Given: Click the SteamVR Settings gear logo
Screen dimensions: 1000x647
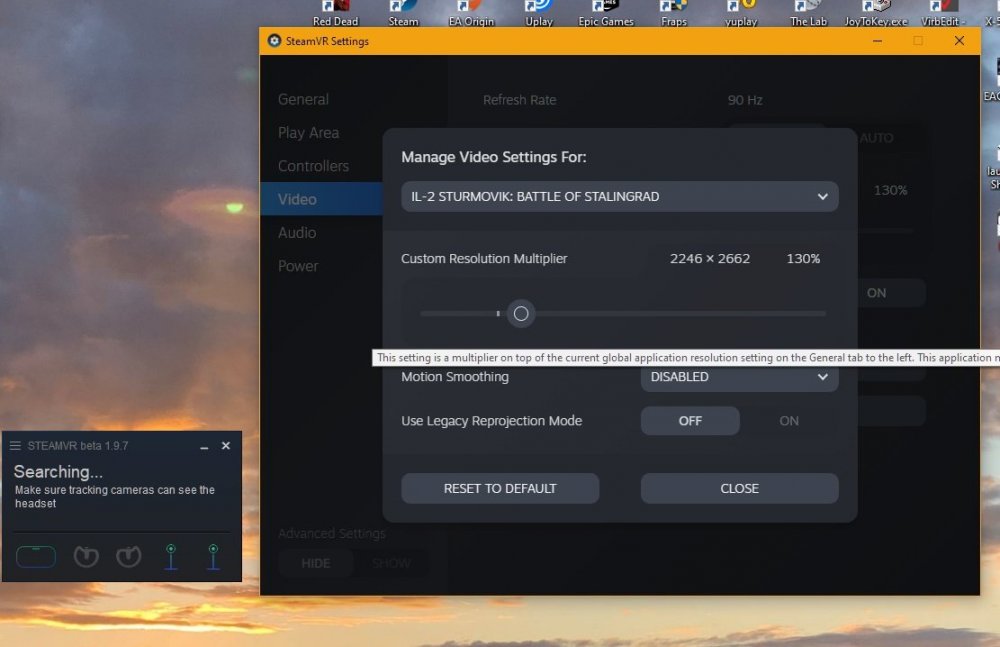Looking at the screenshot, I should click(x=274, y=41).
